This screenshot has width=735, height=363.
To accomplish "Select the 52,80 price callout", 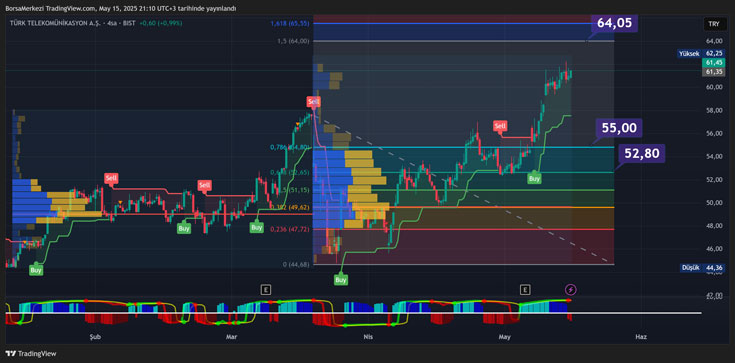I will (642, 153).
